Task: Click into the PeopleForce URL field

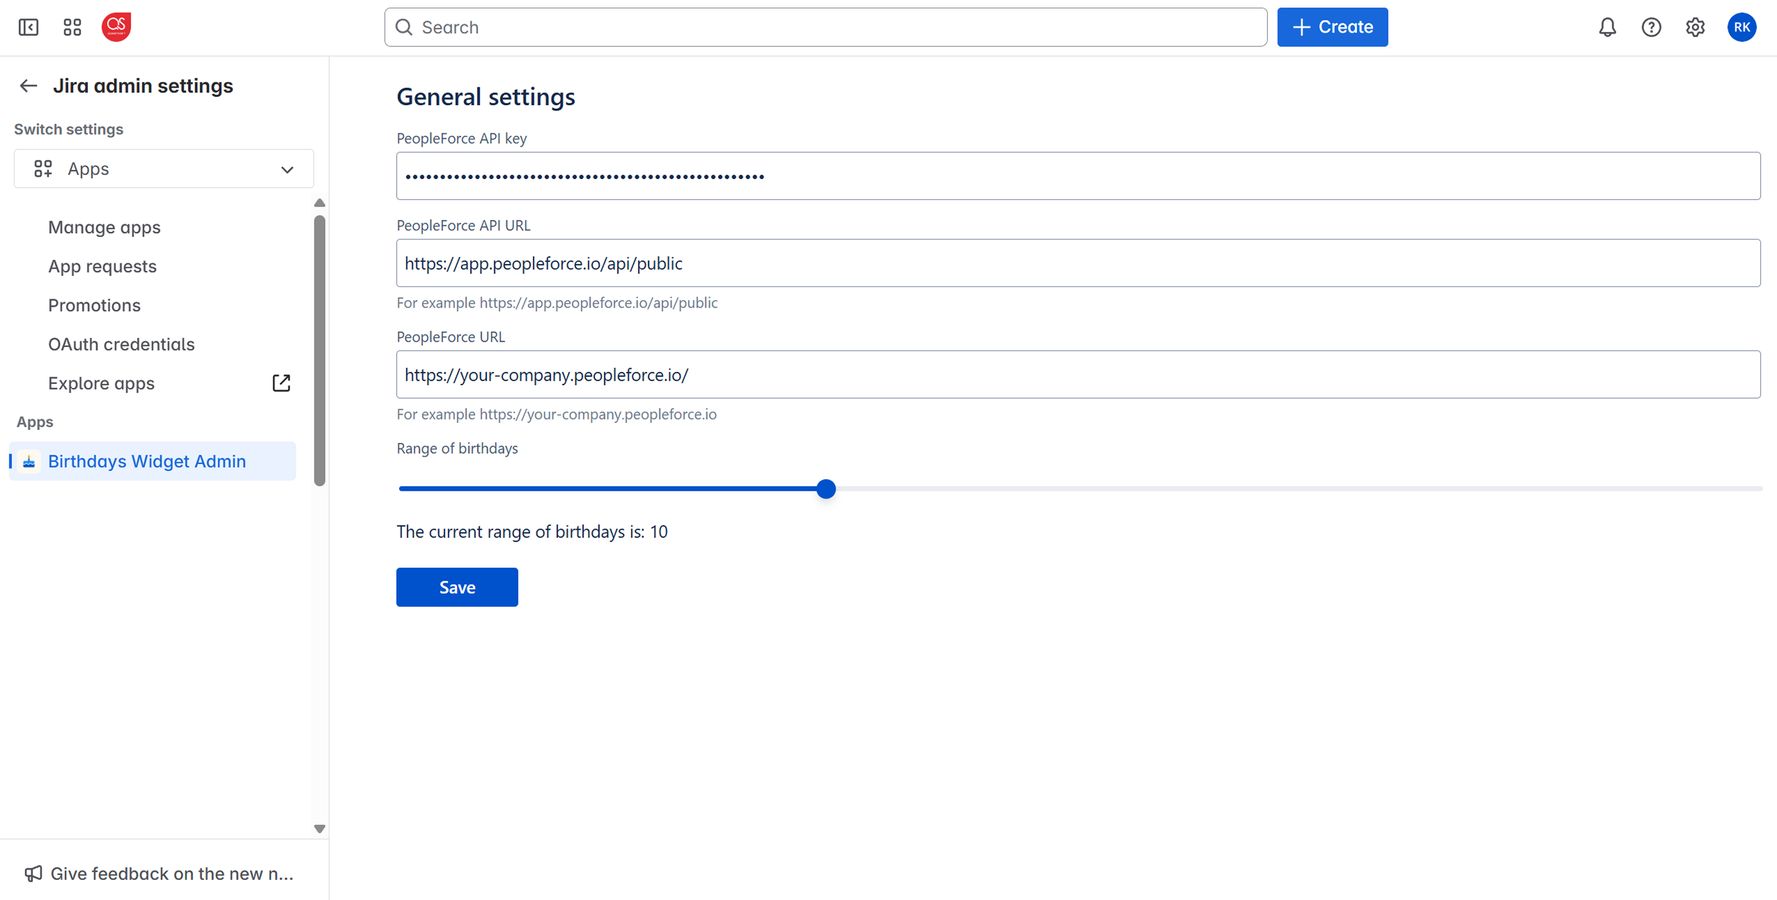Action: (1078, 374)
